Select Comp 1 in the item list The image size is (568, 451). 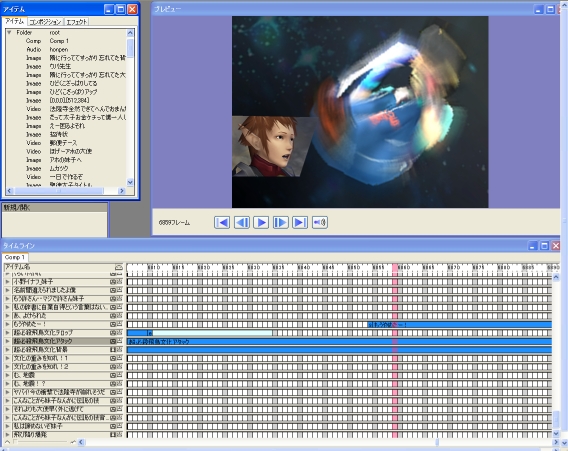click(59, 41)
